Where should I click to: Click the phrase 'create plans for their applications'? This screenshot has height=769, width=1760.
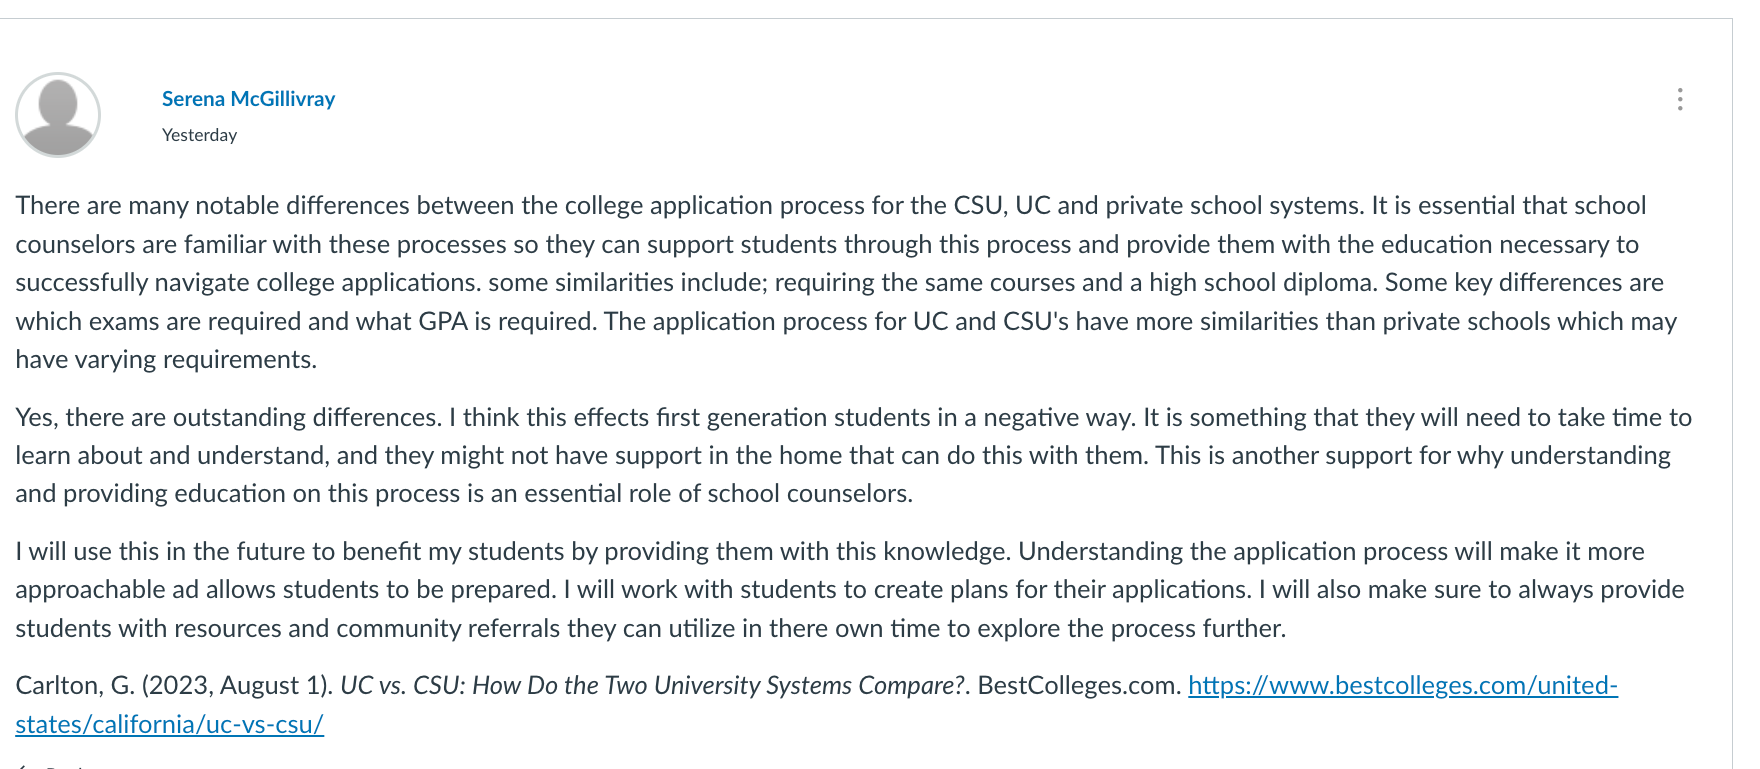(1062, 589)
